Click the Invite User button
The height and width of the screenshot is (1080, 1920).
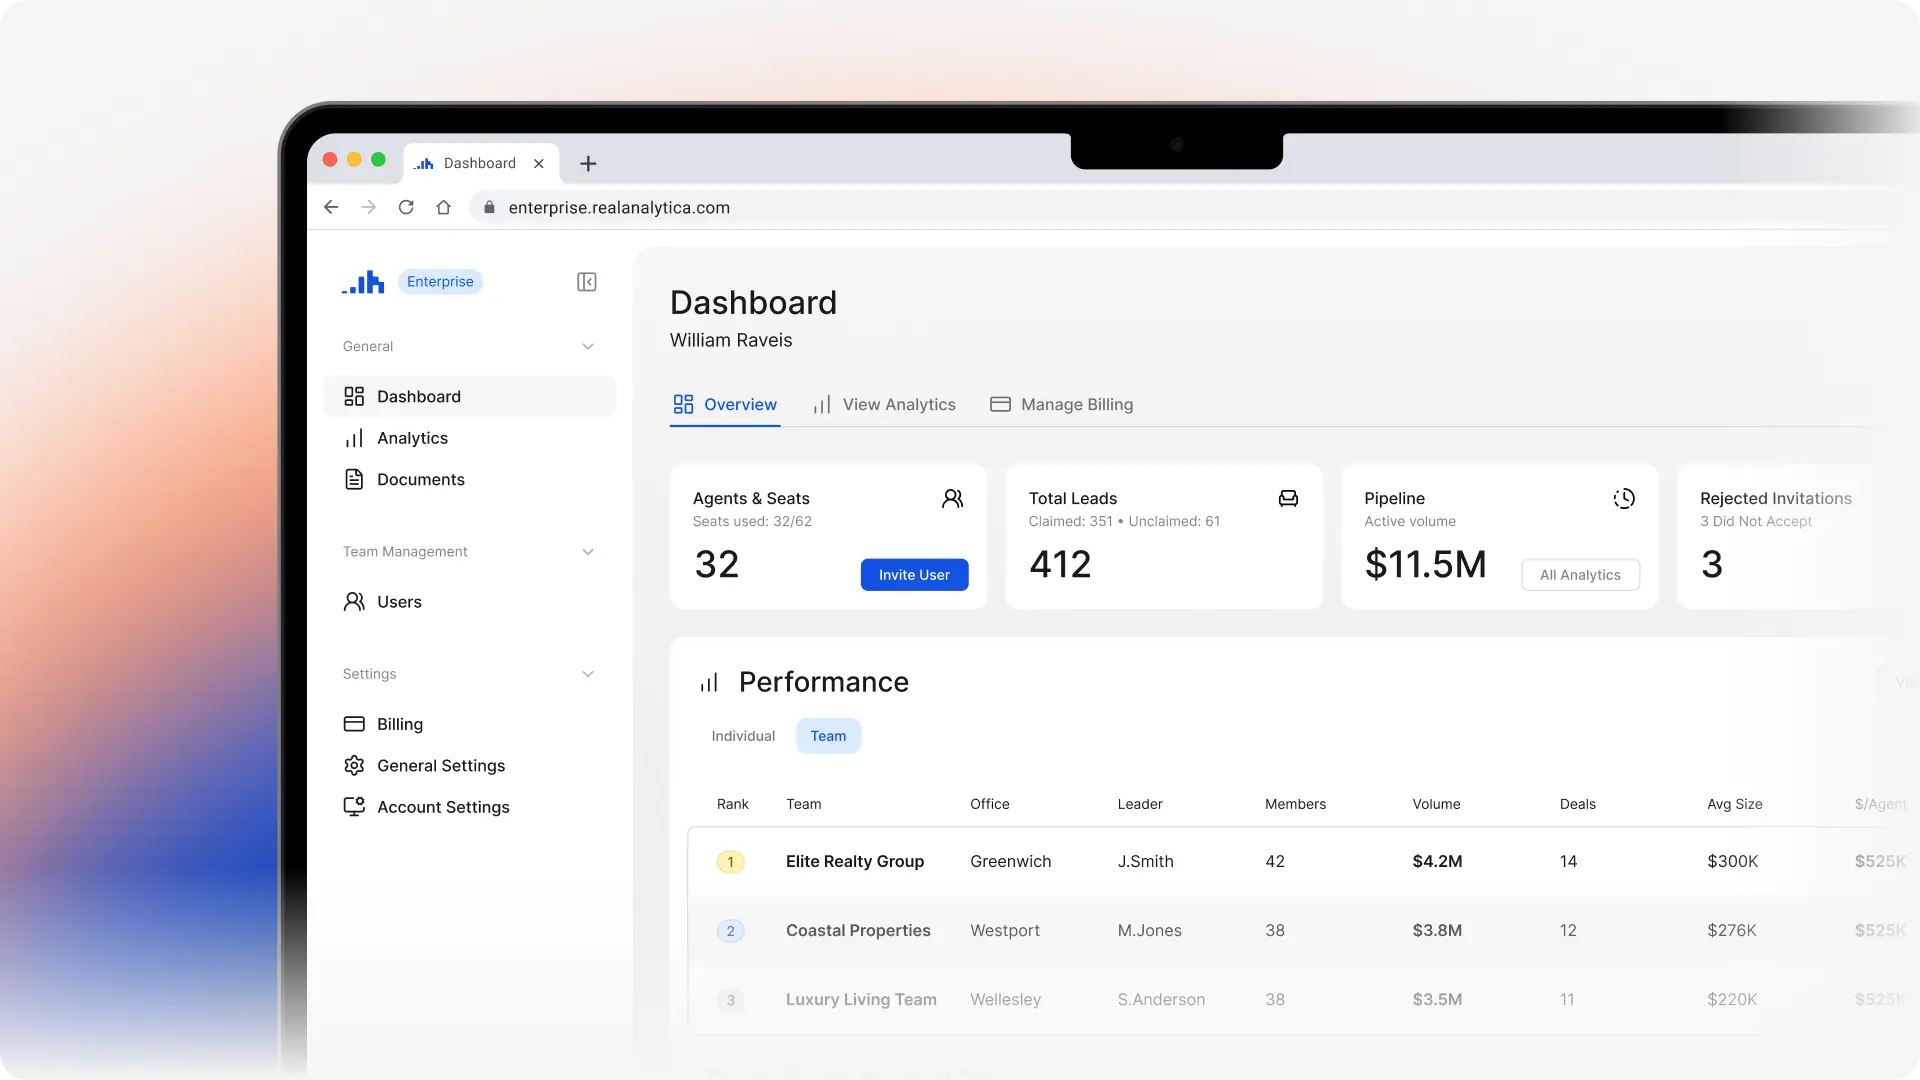(914, 574)
